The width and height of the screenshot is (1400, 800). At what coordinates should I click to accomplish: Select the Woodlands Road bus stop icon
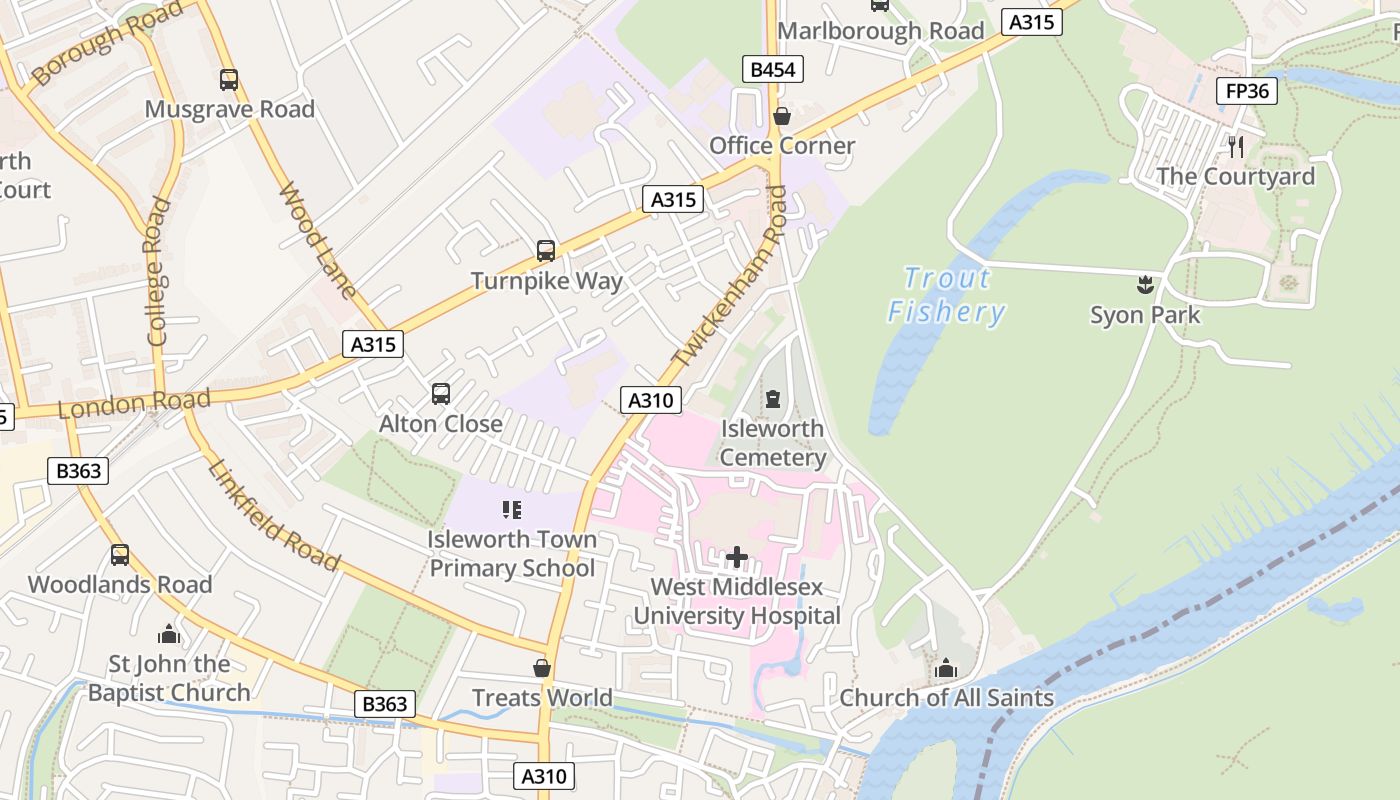[x=120, y=555]
